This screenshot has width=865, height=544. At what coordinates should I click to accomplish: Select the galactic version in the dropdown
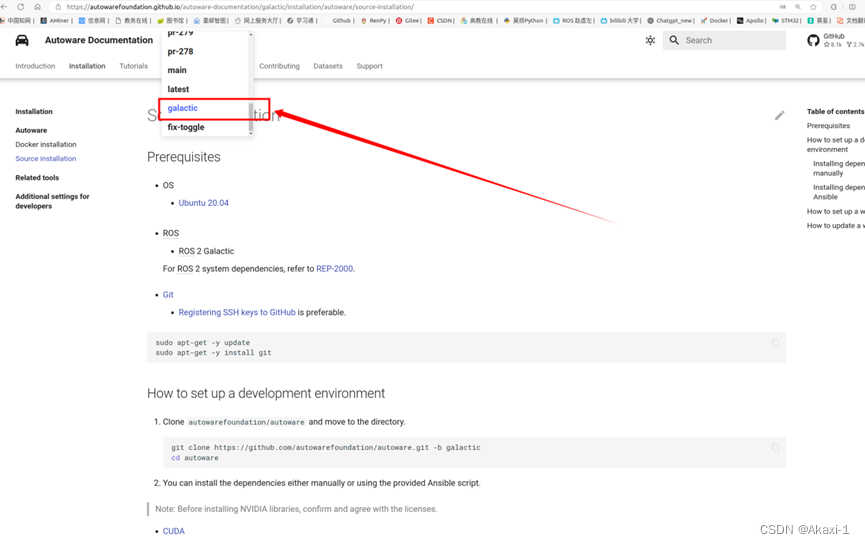(183, 108)
